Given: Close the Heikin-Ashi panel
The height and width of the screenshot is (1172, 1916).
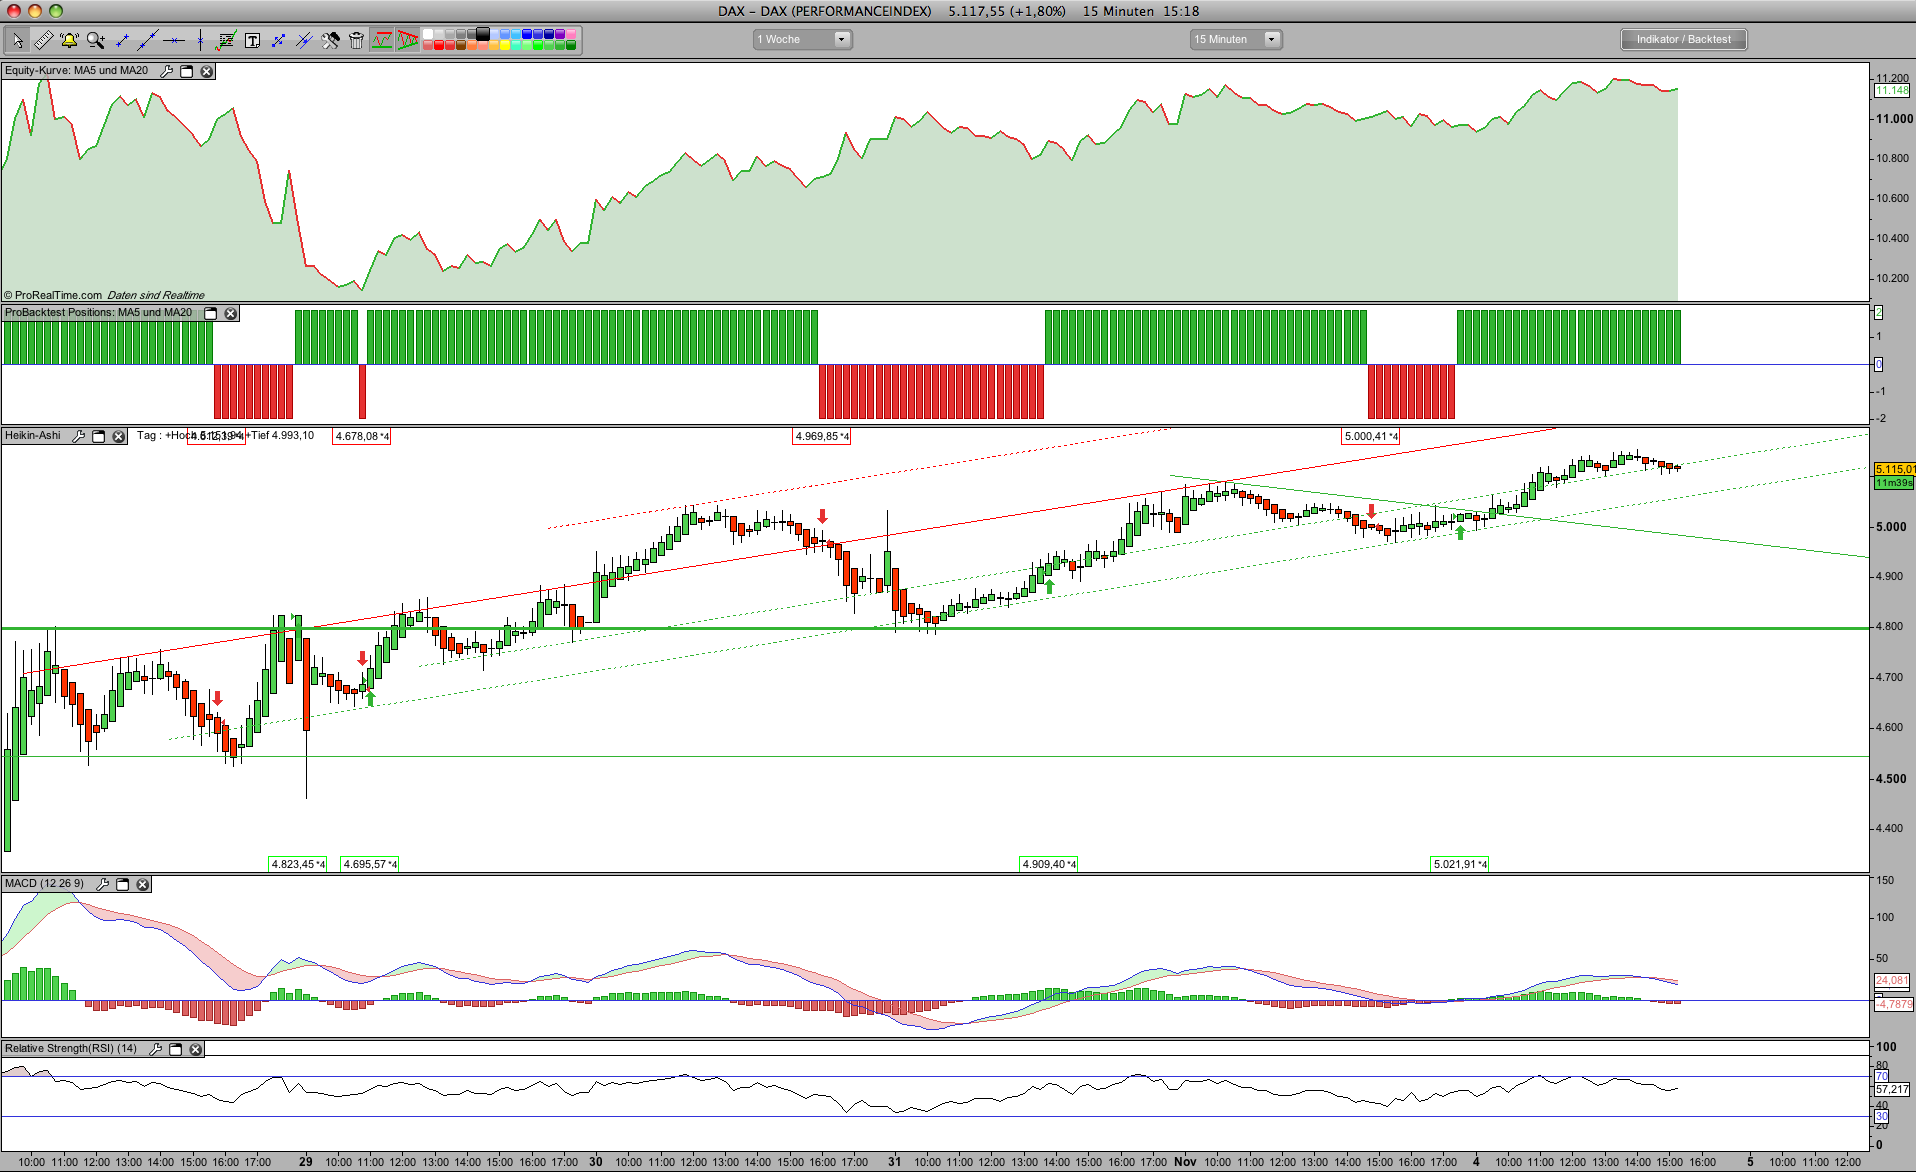Looking at the screenshot, I should point(119,436).
